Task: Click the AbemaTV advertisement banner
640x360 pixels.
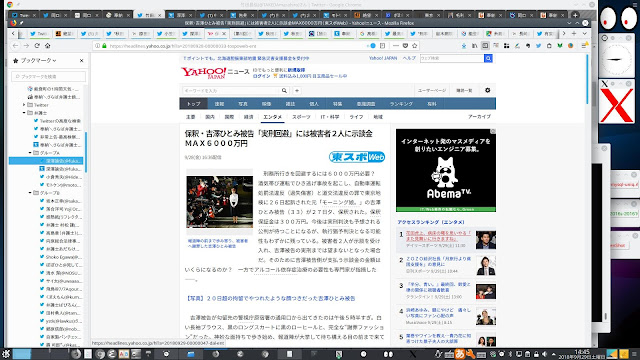Action: tap(446, 170)
